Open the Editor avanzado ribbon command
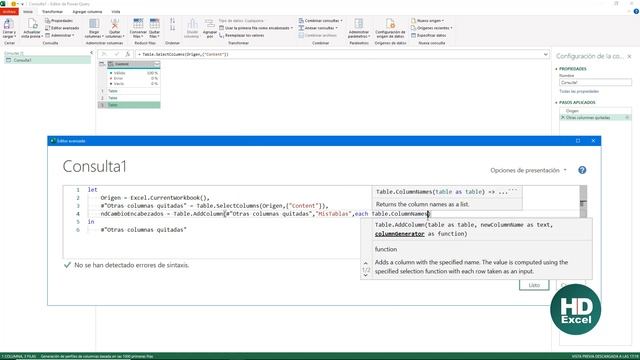This screenshot has width=640, height=360. click(62, 28)
